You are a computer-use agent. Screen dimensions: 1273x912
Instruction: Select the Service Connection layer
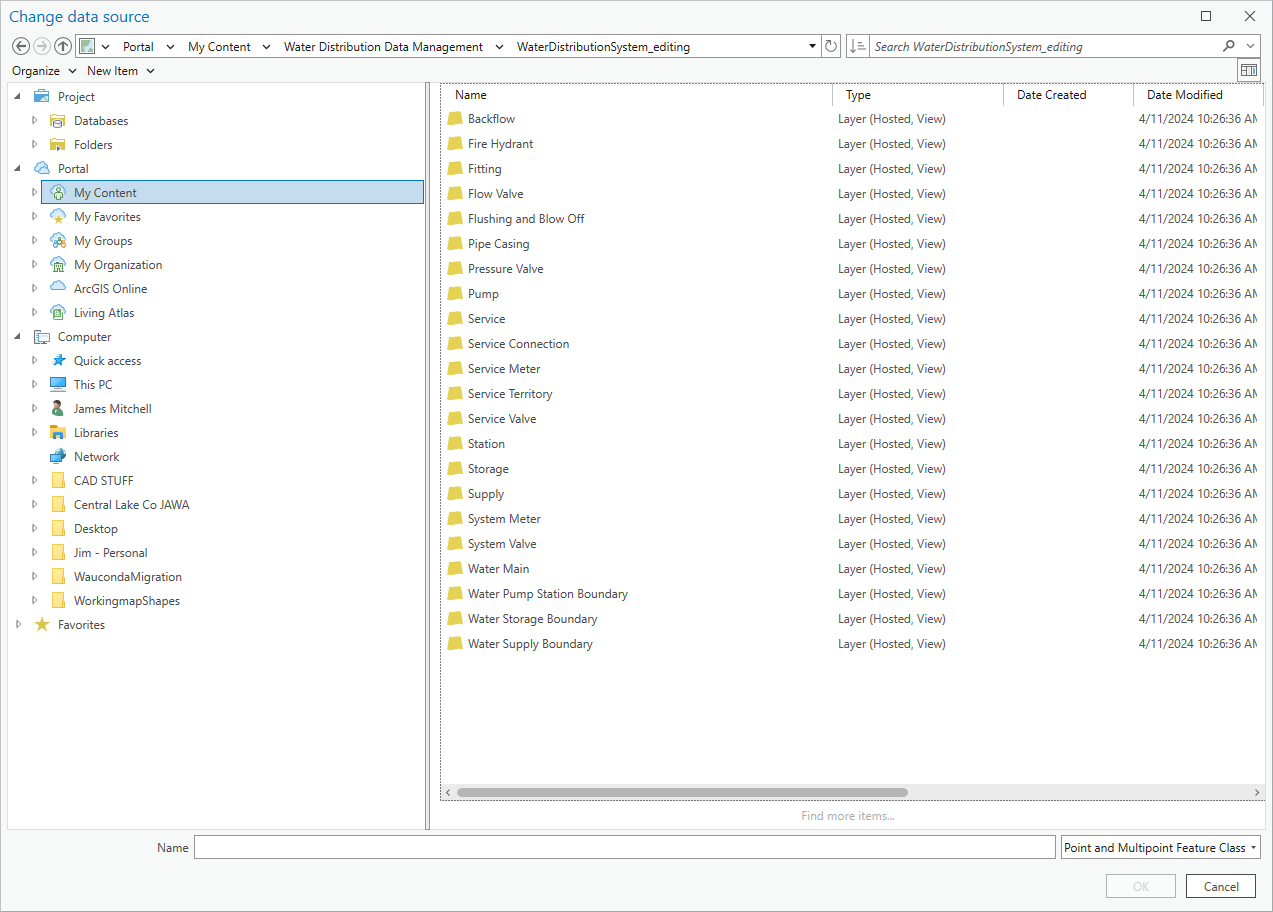518,344
